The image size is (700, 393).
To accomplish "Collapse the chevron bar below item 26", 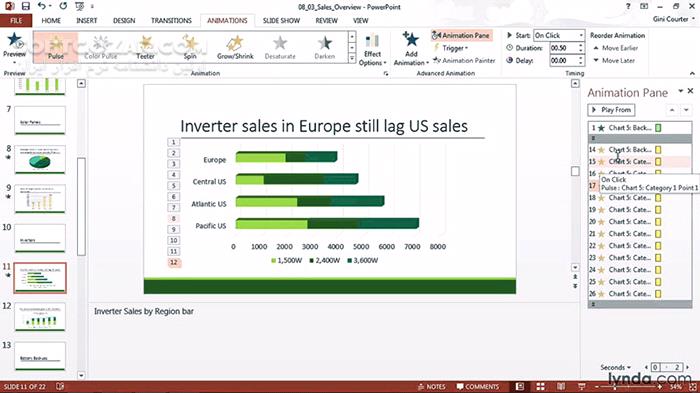I will [x=640, y=304].
